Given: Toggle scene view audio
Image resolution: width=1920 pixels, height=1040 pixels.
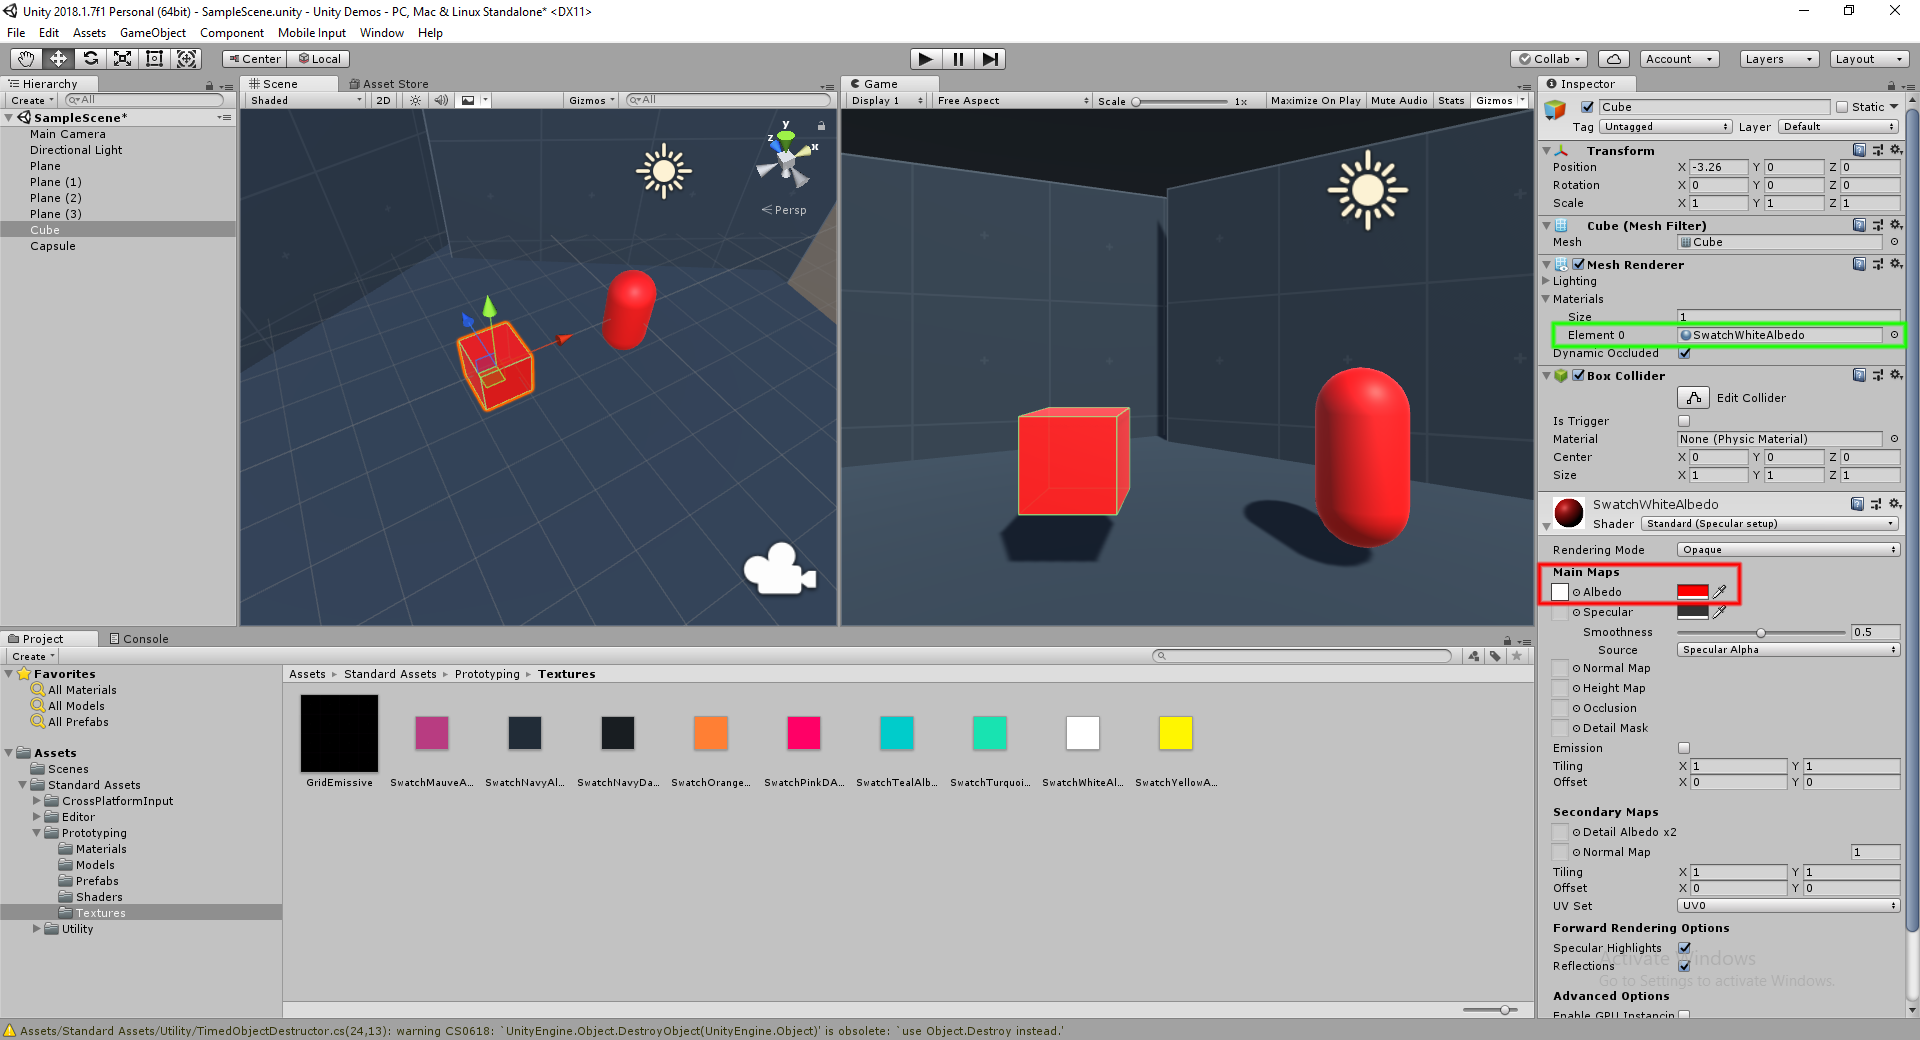Looking at the screenshot, I should pyautogui.click(x=442, y=100).
